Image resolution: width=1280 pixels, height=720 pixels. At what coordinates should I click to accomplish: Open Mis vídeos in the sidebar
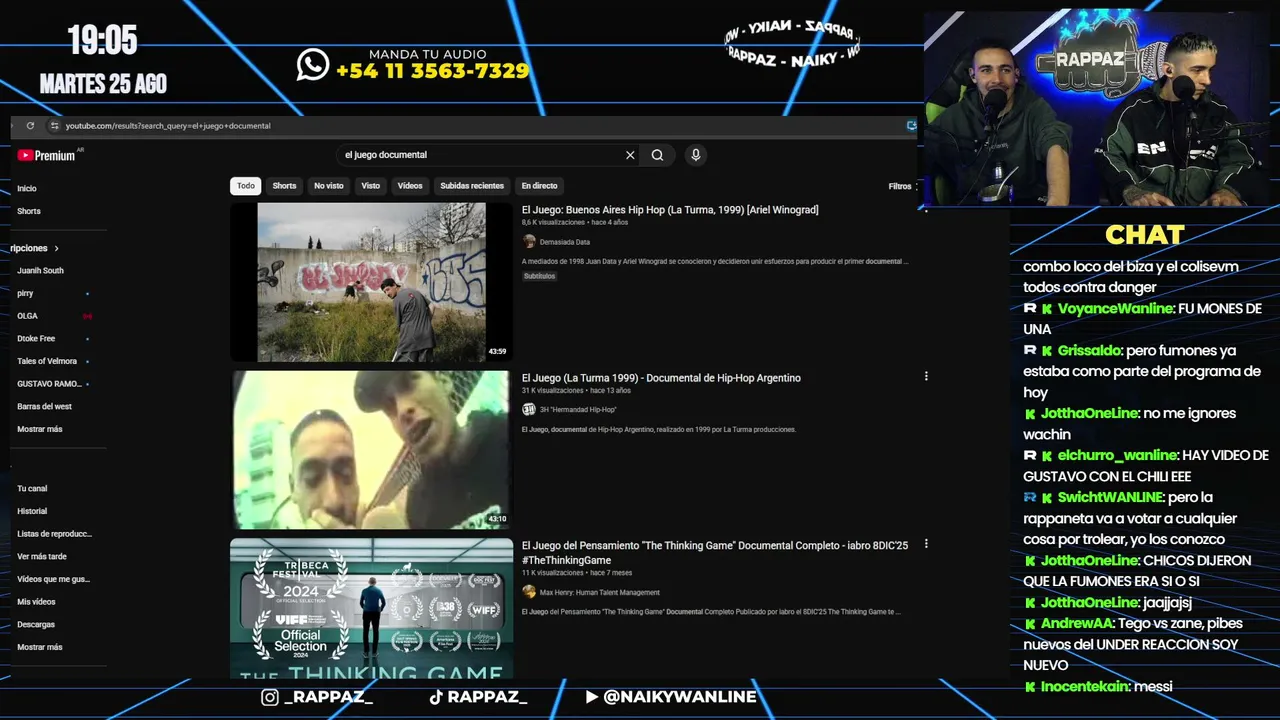pyautogui.click(x=36, y=602)
